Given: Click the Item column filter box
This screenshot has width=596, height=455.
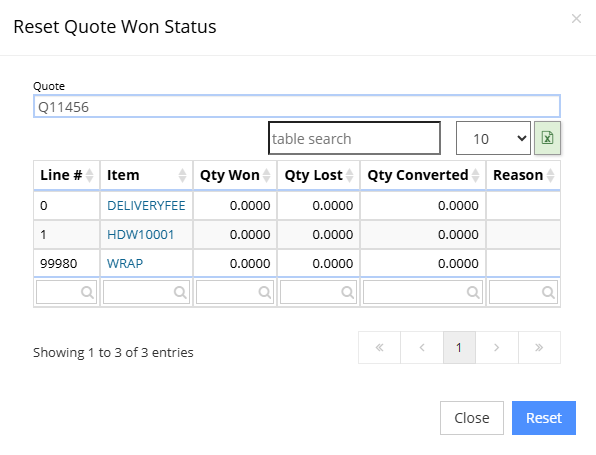Looking at the screenshot, I should (x=146, y=292).
